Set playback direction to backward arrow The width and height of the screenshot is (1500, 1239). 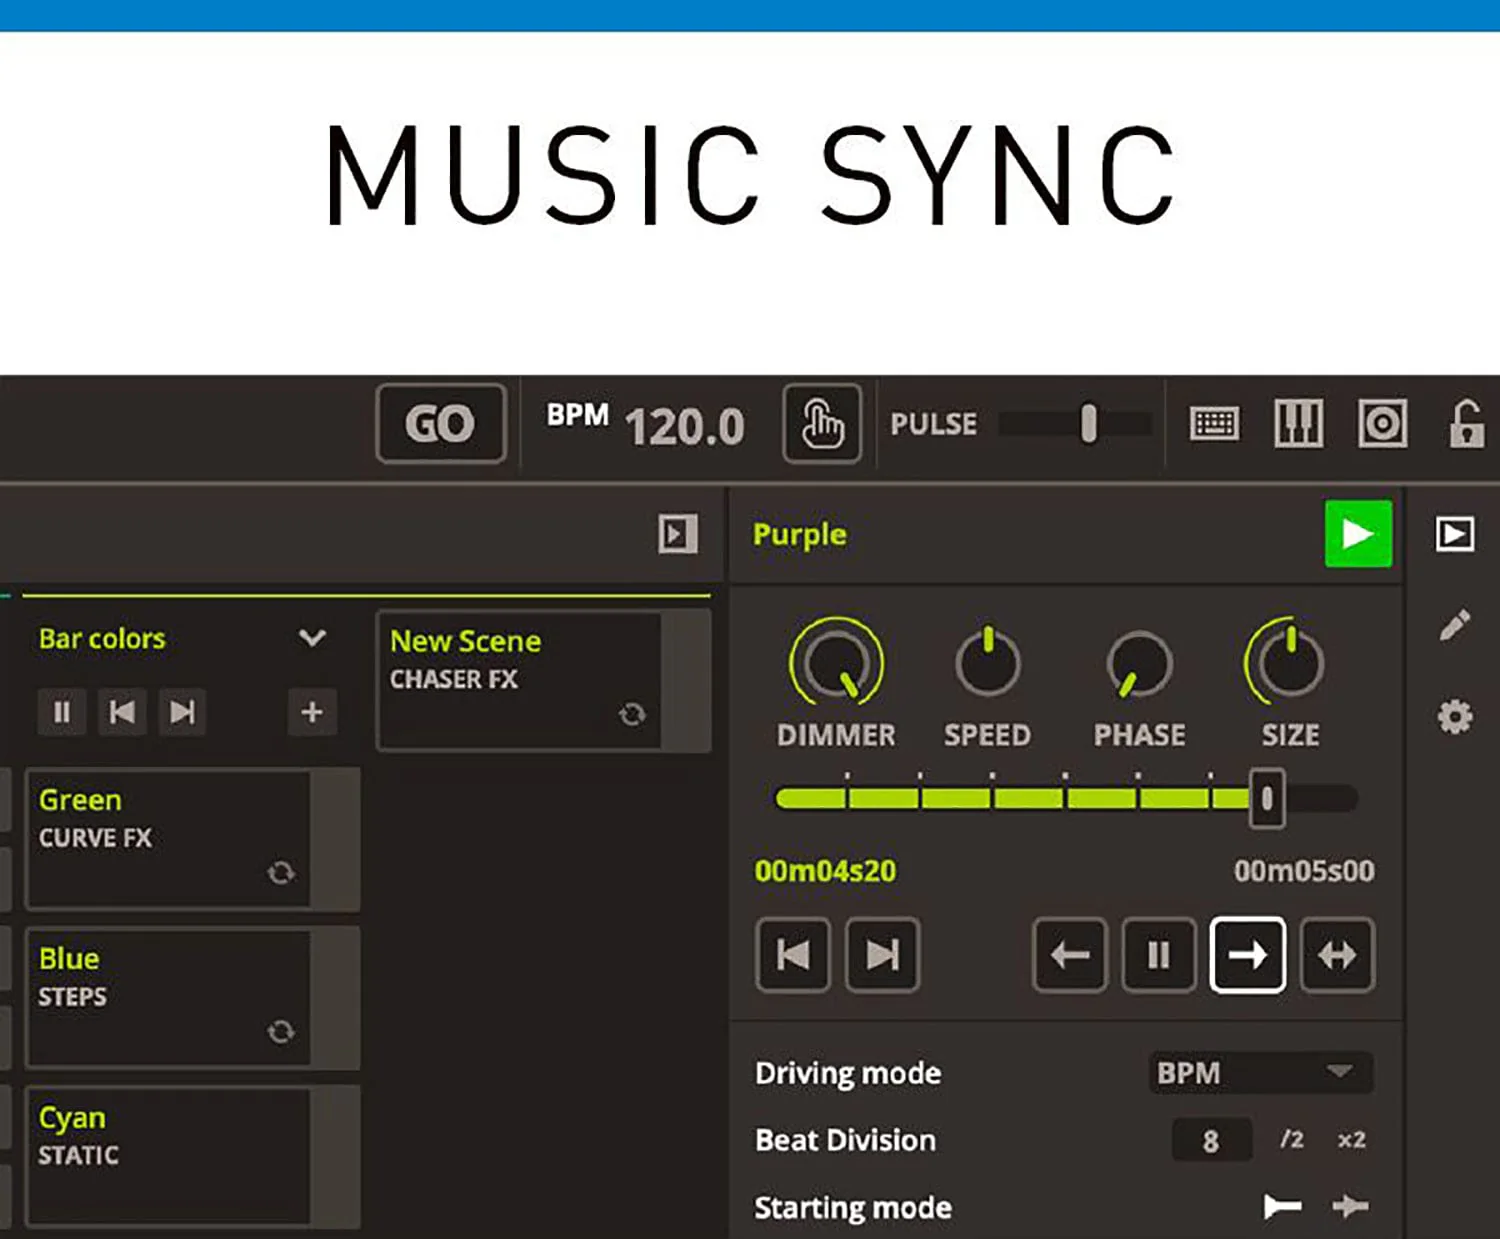tap(1070, 955)
